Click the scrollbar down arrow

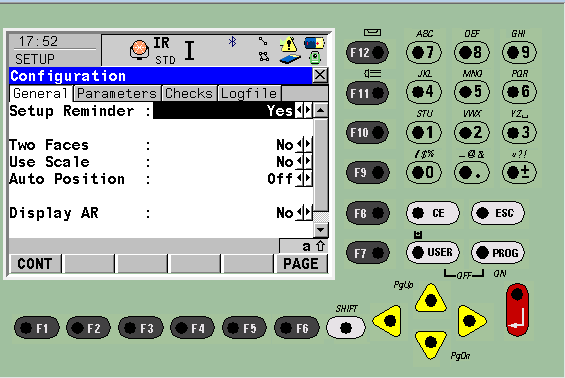click(321, 230)
